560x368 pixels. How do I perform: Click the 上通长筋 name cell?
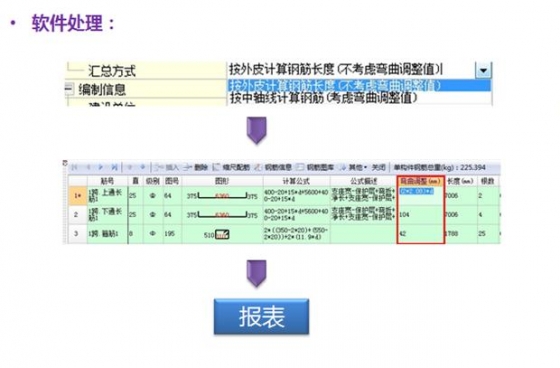pyautogui.click(x=107, y=196)
